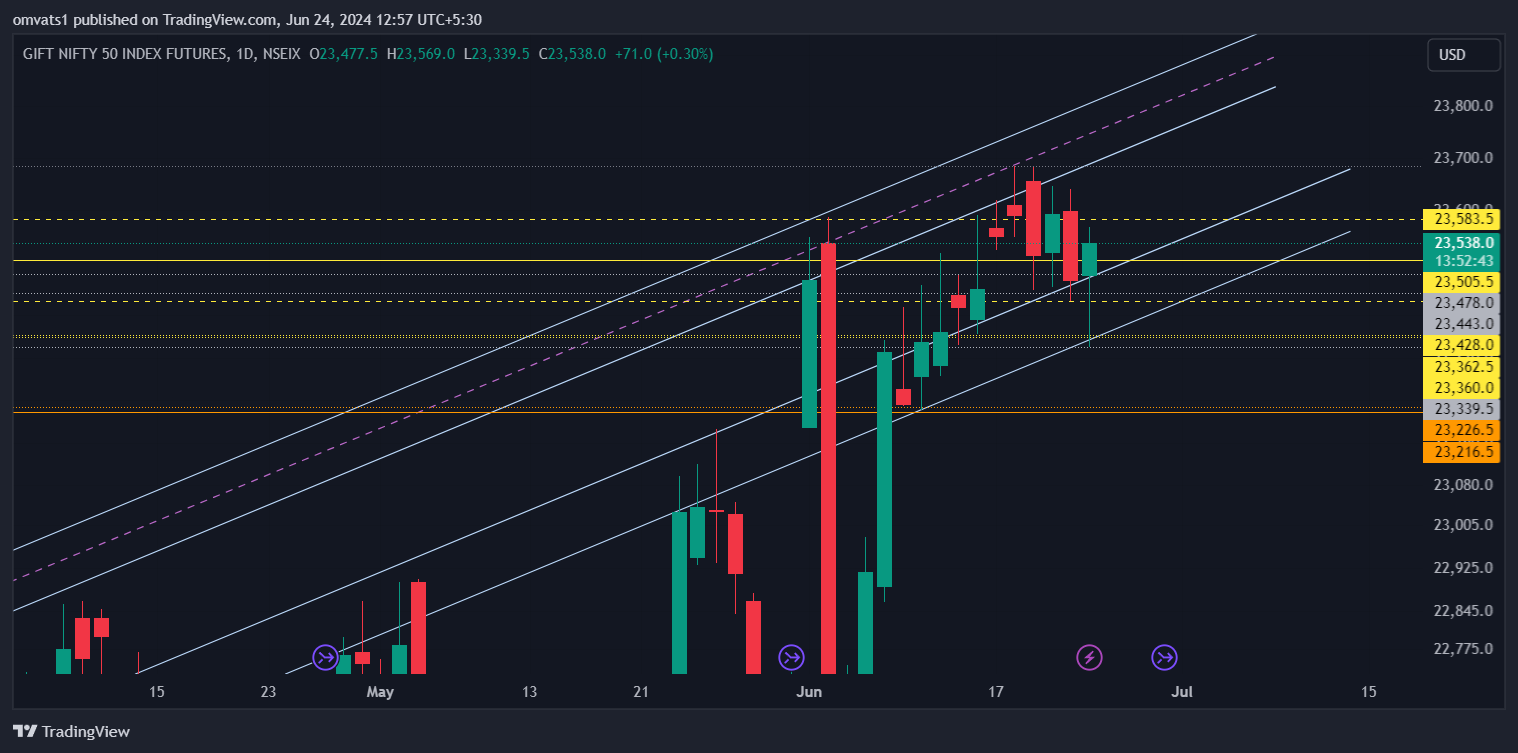The width and height of the screenshot is (1518, 753).
Task: Click the 23 date label on time axis
Action: tap(268, 692)
